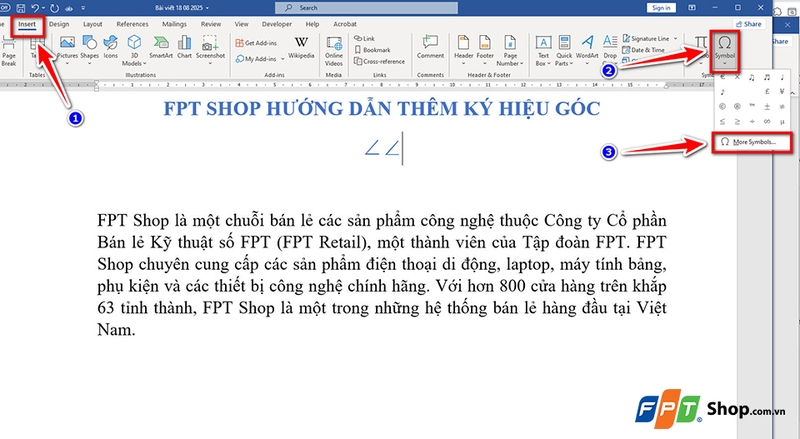
Task: Insert the registered ® symbol
Action: point(737,107)
